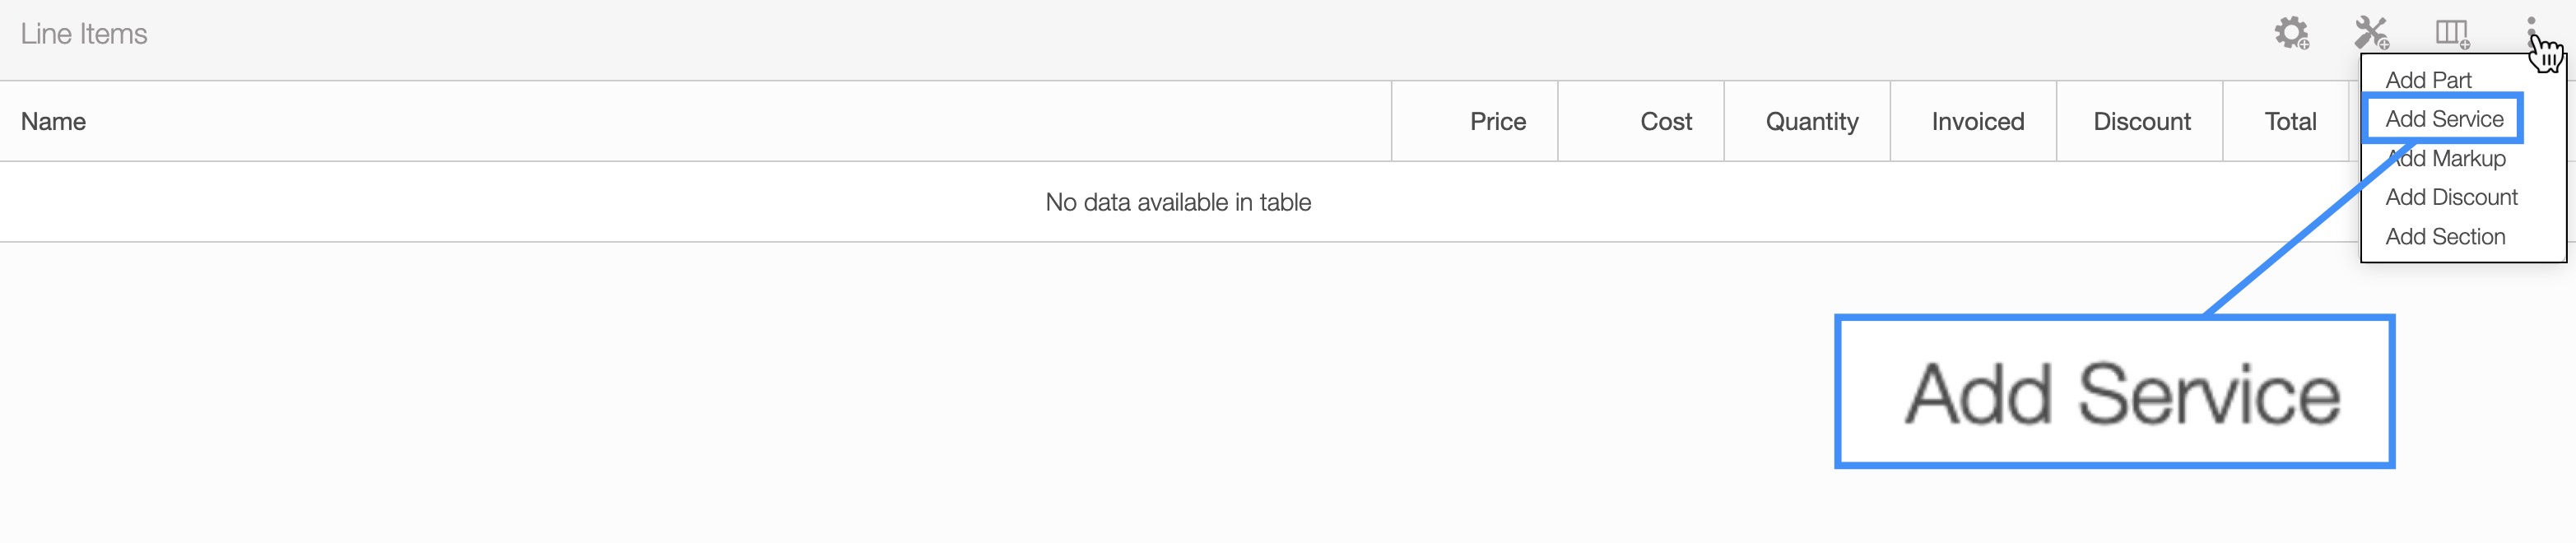2576x543 pixels.
Task: Sort by the Cost column header
Action: coord(1665,122)
